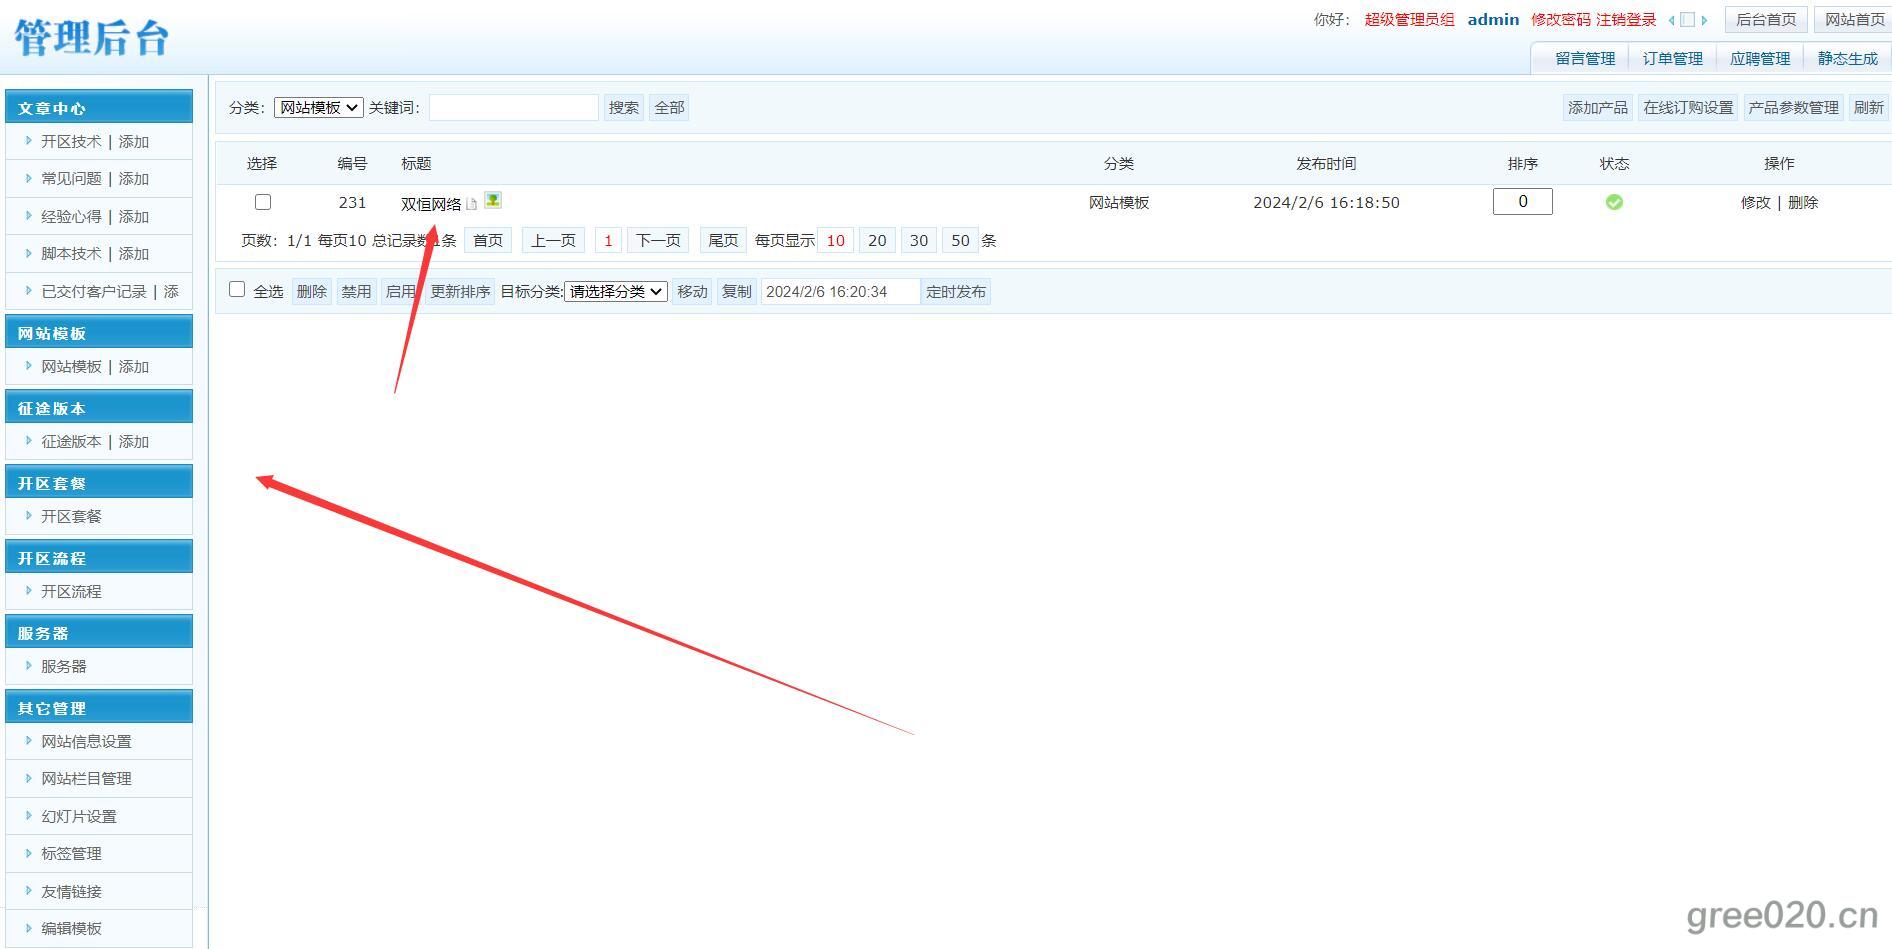This screenshot has height=949, width=1892.
Task: Set page size to 20 records
Action: (x=877, y=240)
